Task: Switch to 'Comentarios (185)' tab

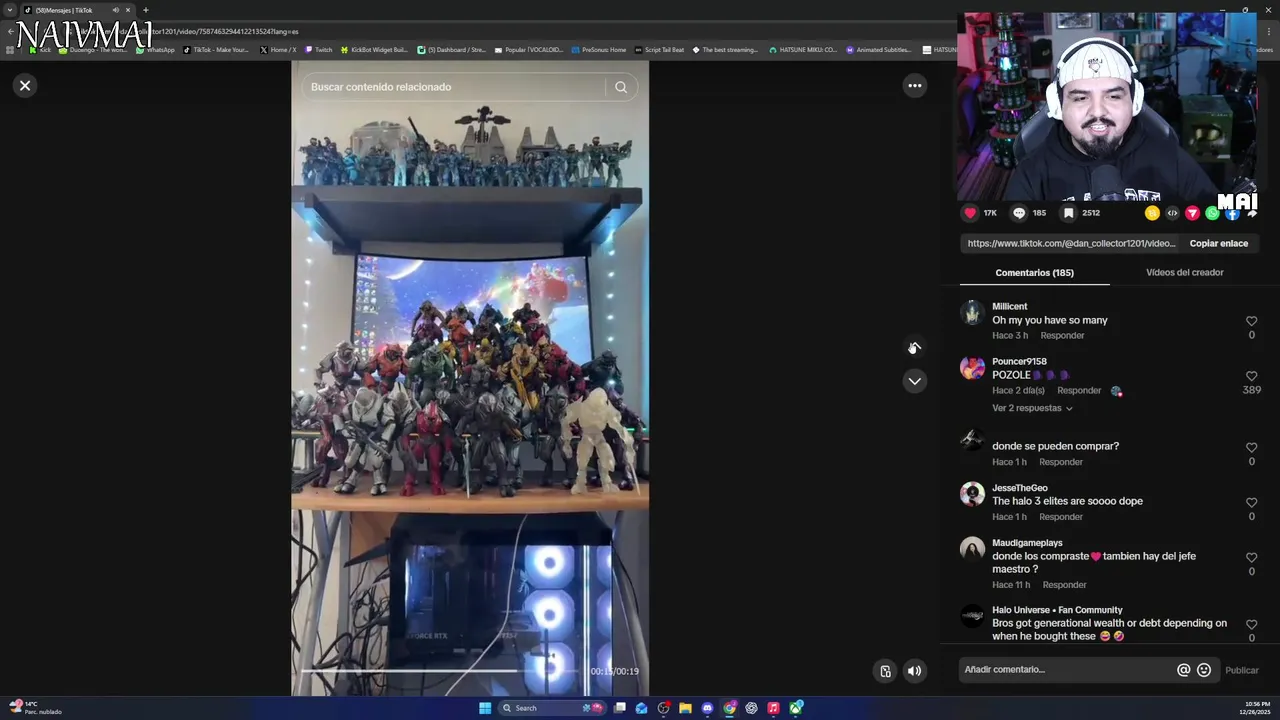Action: point(1034,272)
